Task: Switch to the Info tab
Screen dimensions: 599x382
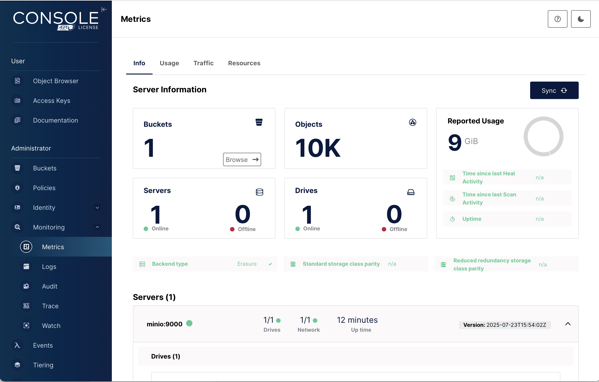Action: coord(139,63)
